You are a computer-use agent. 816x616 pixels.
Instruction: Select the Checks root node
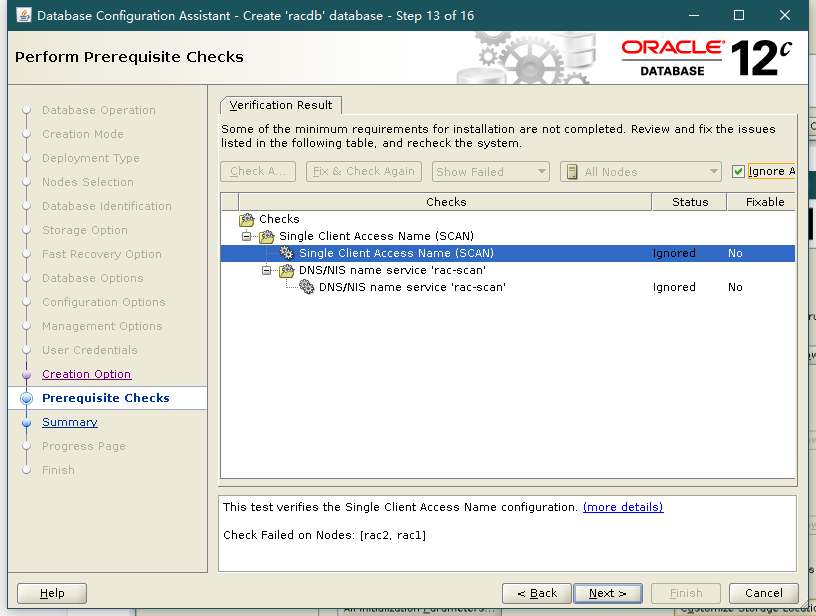click(279, 219)
